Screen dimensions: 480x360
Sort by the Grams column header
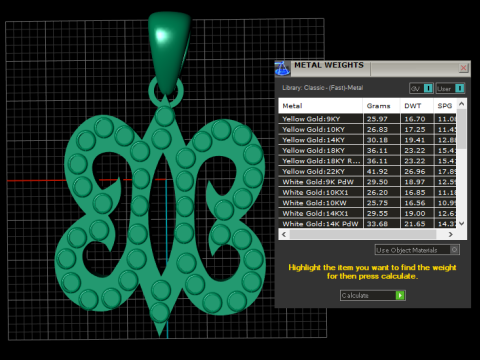click(382, 106)
